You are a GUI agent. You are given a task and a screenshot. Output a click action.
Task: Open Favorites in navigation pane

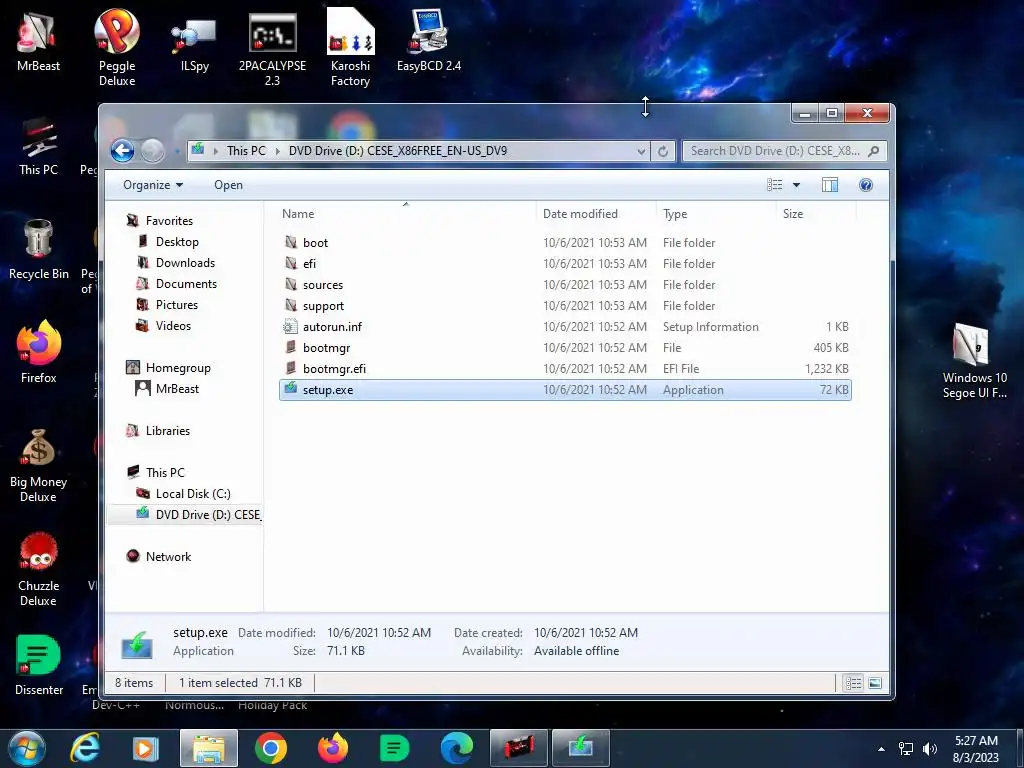(x=160, y=221)
